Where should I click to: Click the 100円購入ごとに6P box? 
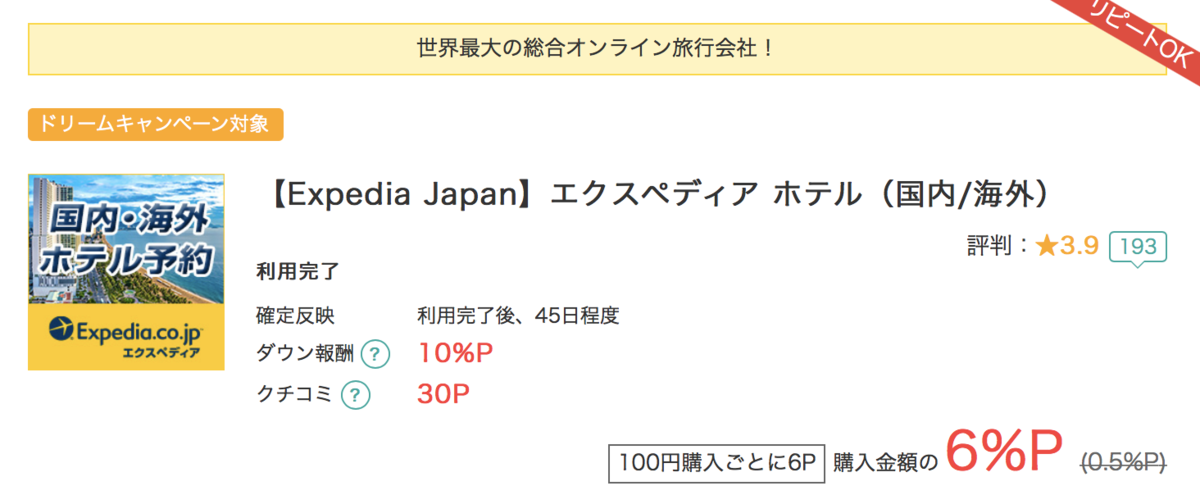(715, 461)
